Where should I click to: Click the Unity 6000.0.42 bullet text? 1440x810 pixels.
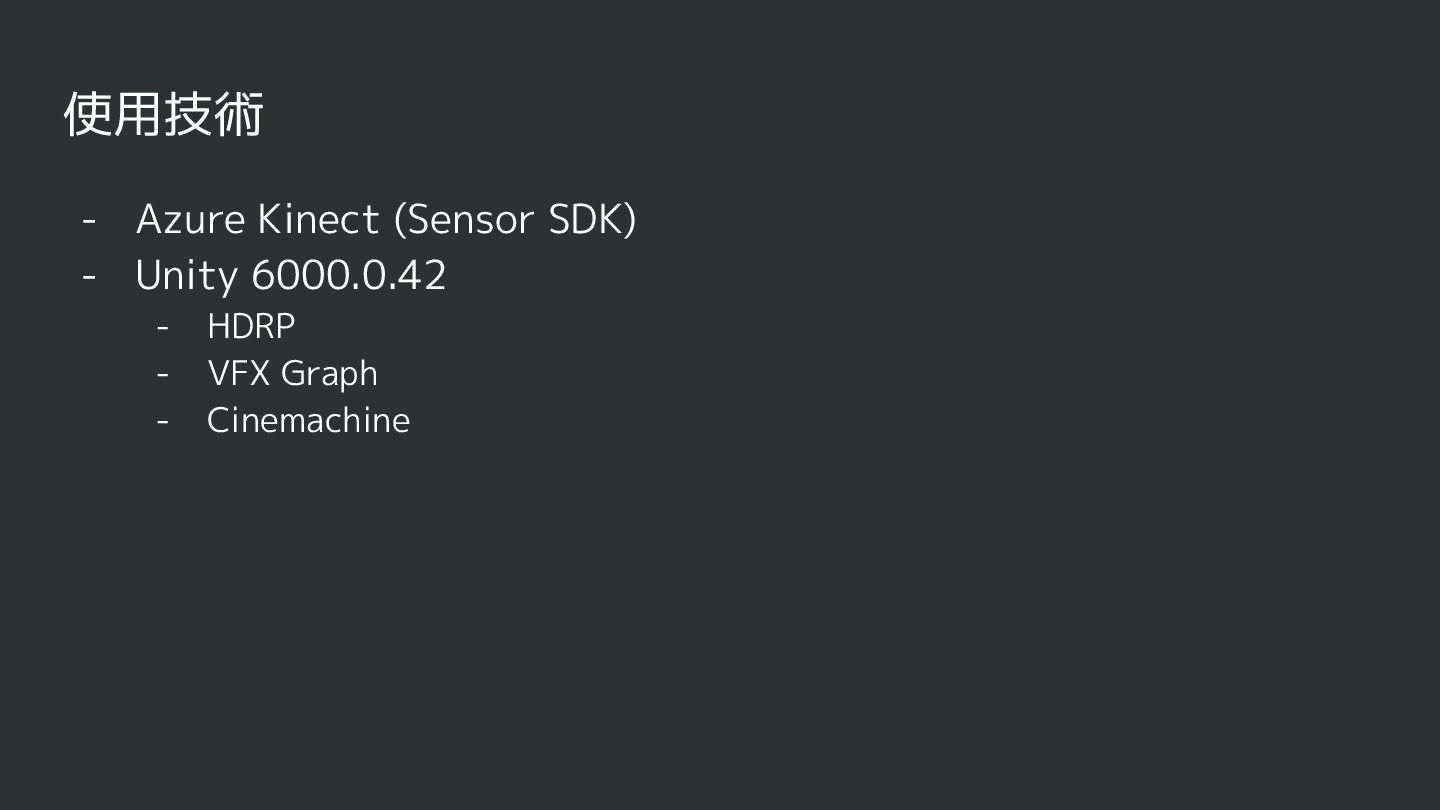pos(291,275)
